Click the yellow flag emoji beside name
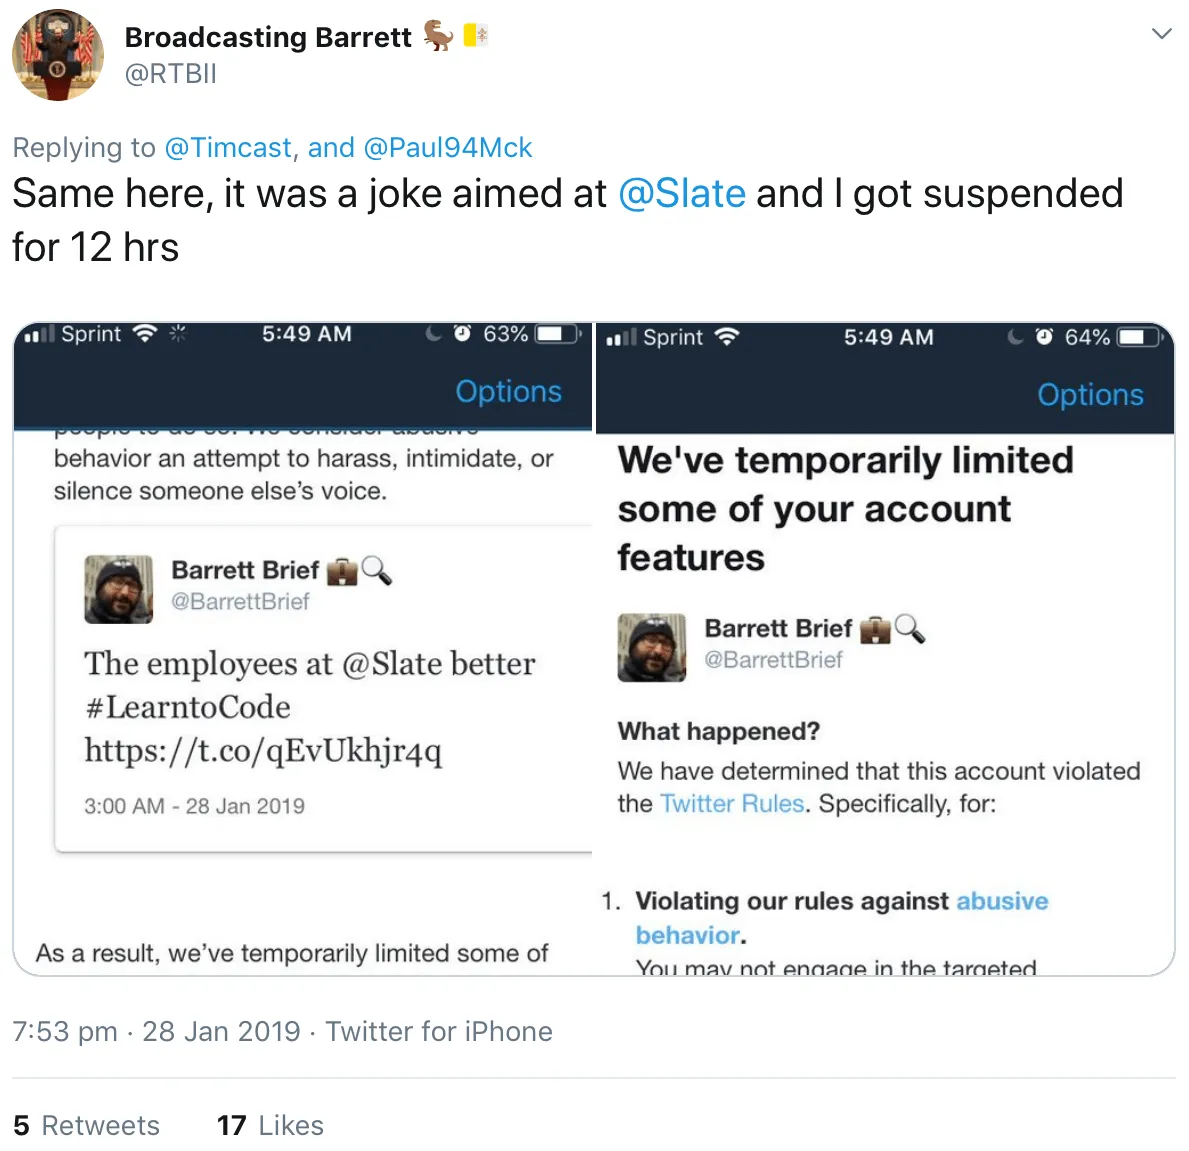 point(475,35)
